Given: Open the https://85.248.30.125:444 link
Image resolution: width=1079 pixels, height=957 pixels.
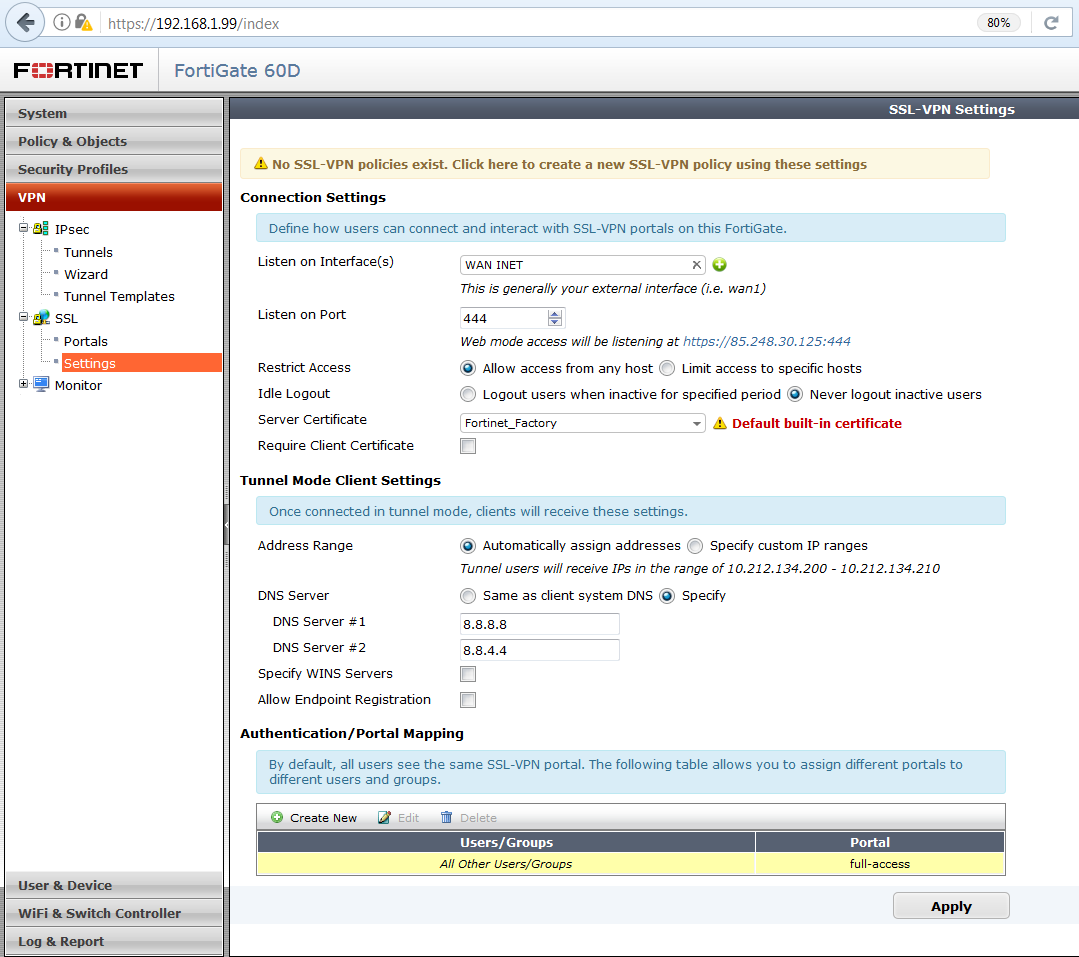Looking at the screenshot, I should point(767,341).
